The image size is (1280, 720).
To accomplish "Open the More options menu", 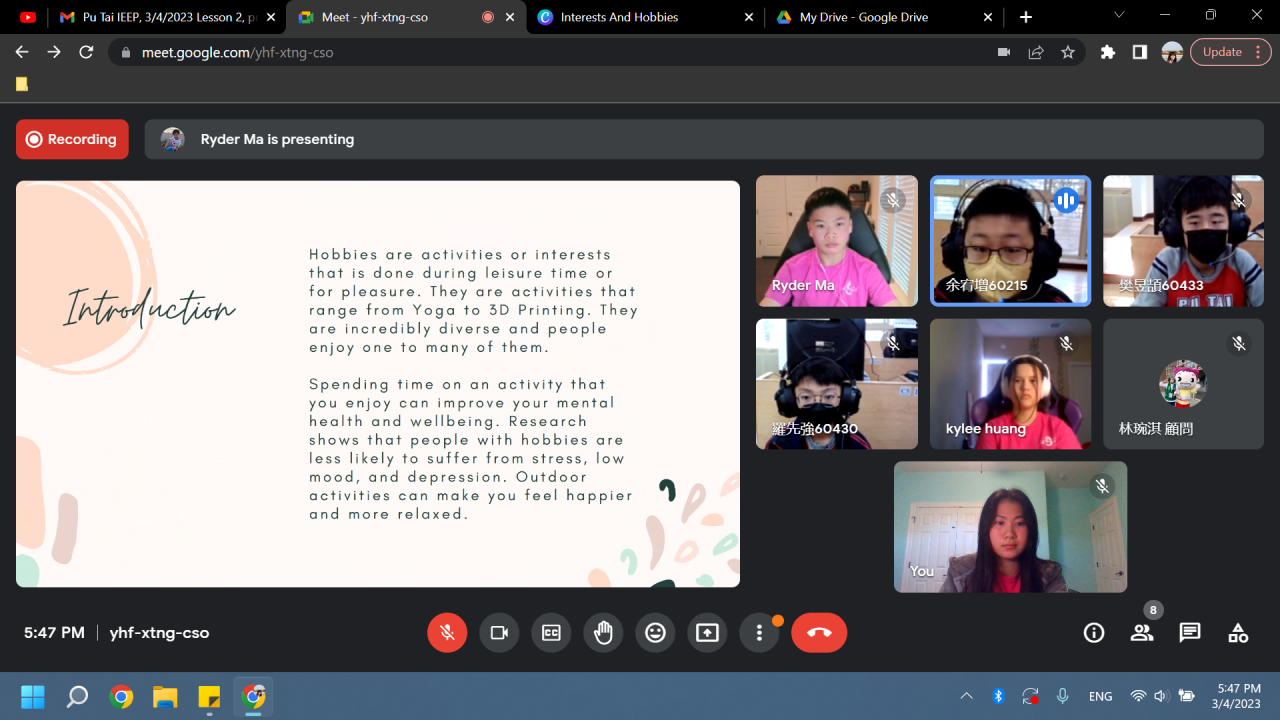I will [x=759, y=633].
